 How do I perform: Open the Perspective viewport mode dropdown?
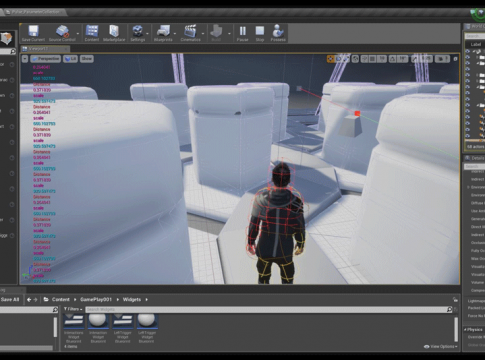pyautogui.click(x=46, y=59)
